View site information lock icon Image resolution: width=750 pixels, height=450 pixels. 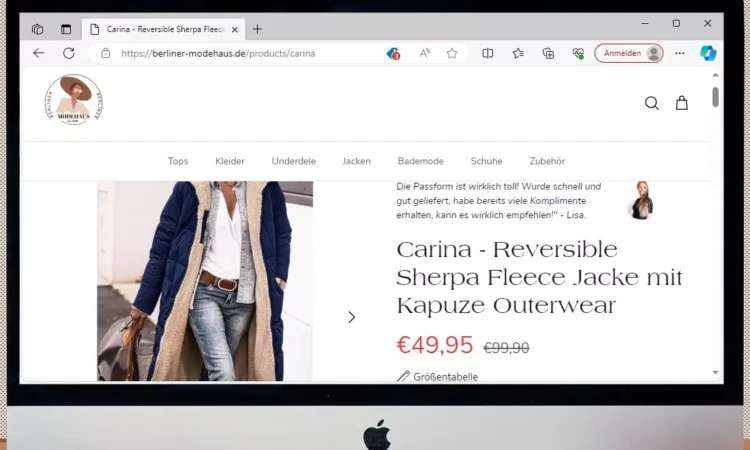105,53
